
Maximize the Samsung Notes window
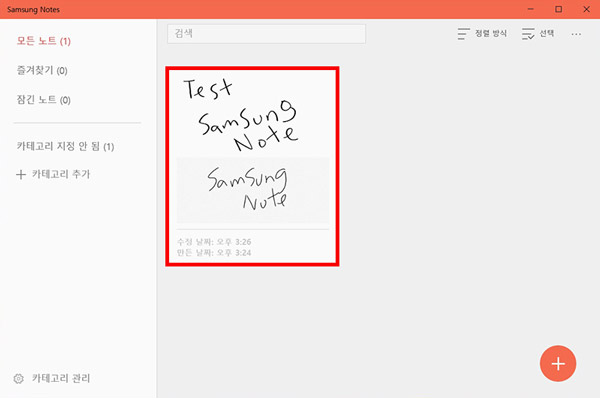[x=559, y=9]
